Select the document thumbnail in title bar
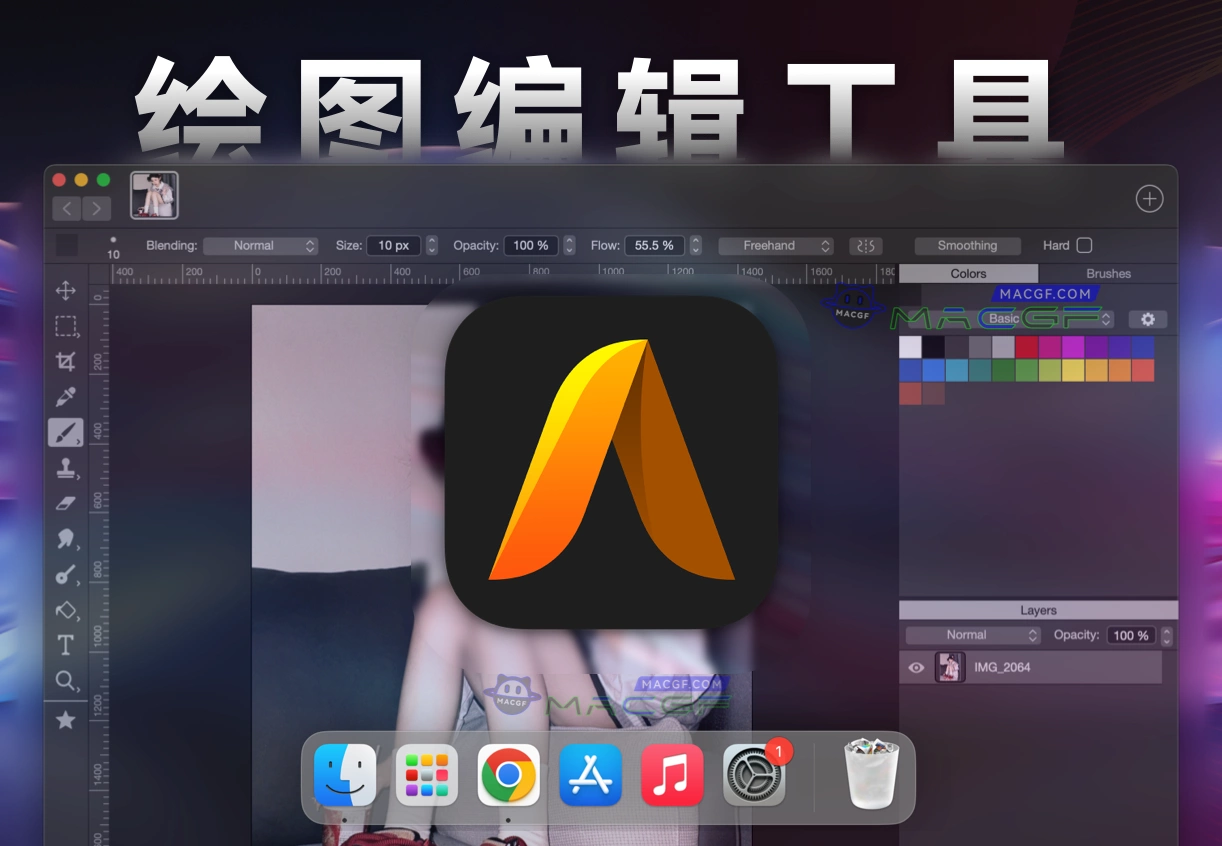 tap(154, 195)
